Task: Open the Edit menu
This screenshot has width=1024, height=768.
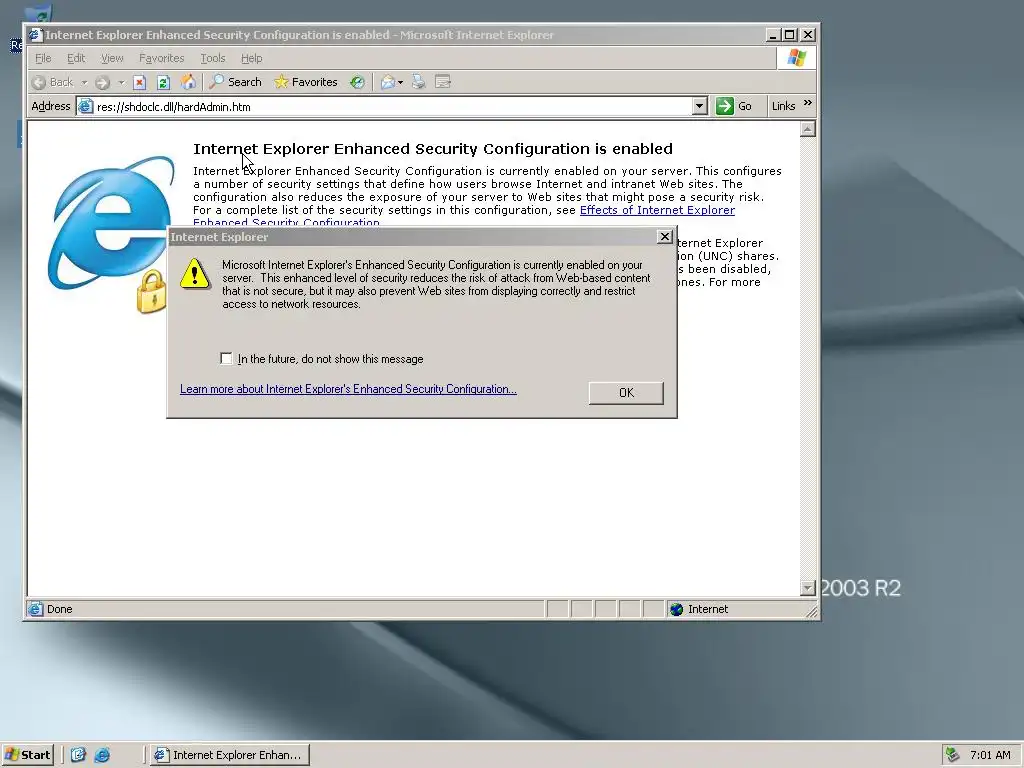Action: (x=76, y=58)
